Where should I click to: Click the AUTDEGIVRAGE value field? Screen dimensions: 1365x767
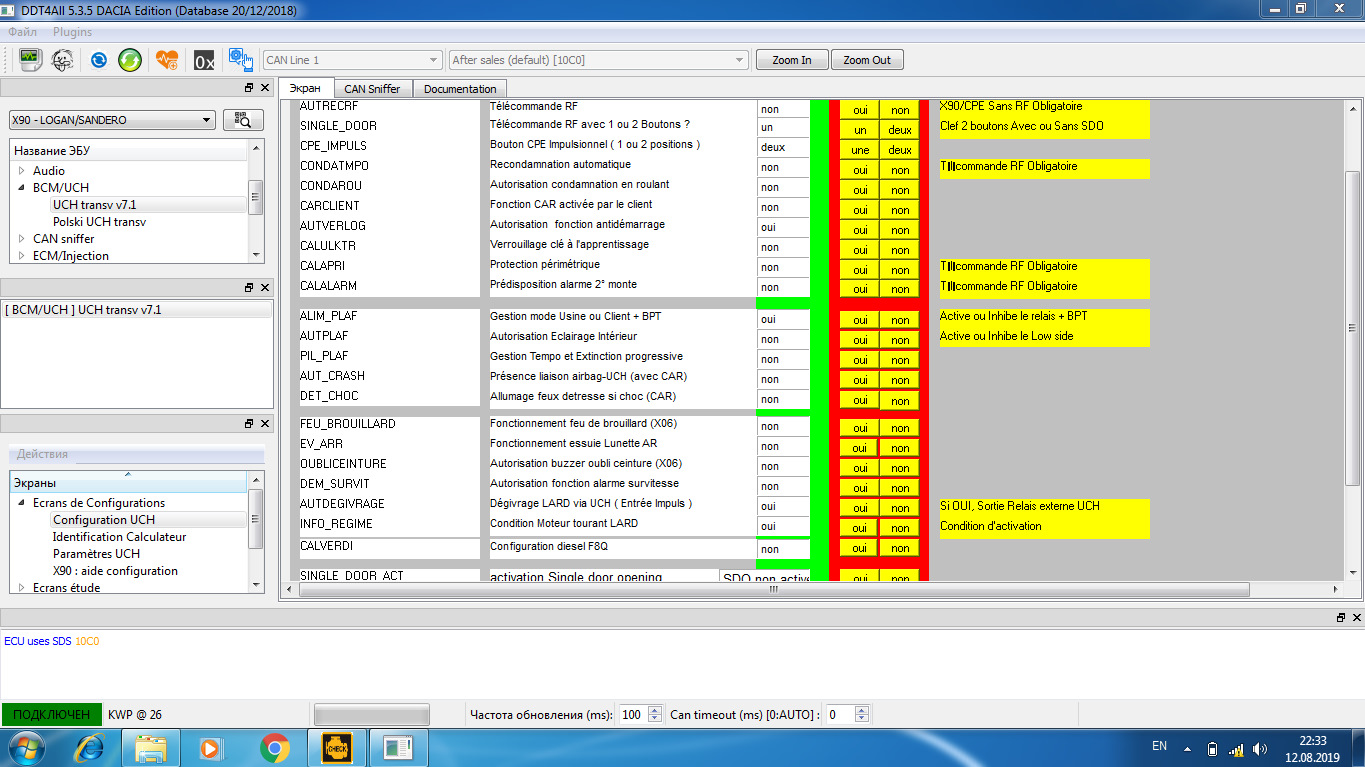(783, 506)
